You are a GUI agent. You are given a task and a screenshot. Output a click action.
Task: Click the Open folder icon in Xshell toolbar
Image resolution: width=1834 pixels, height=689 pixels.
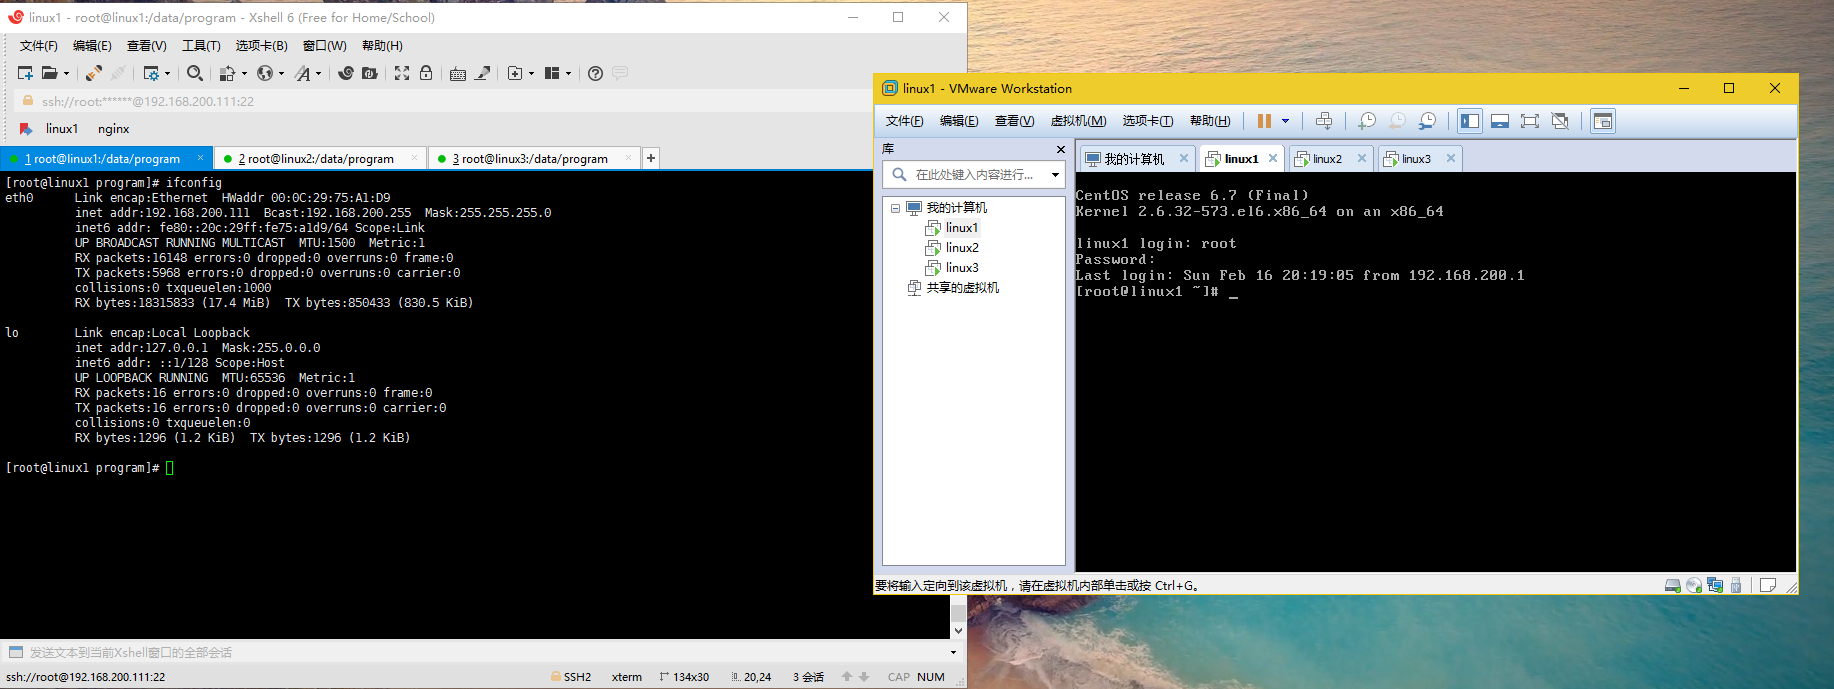(49, 73)
